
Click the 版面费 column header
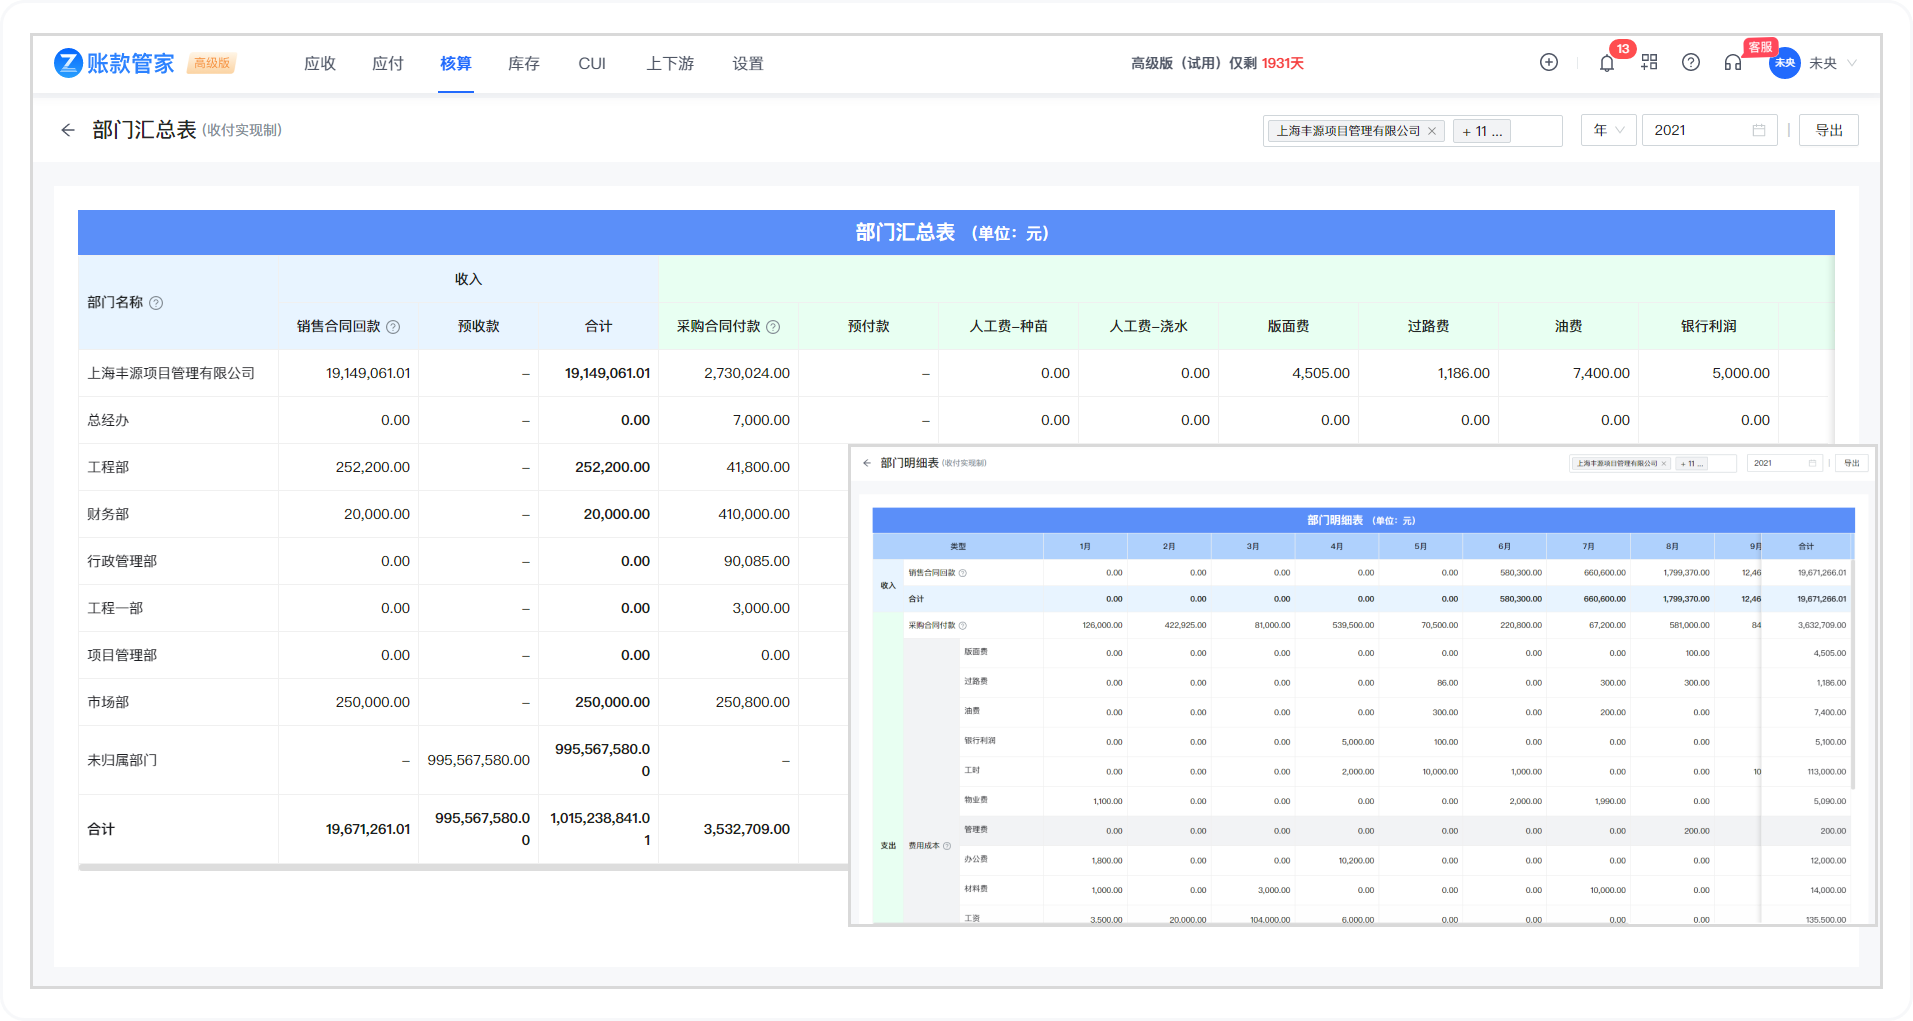click(1289, 327)
